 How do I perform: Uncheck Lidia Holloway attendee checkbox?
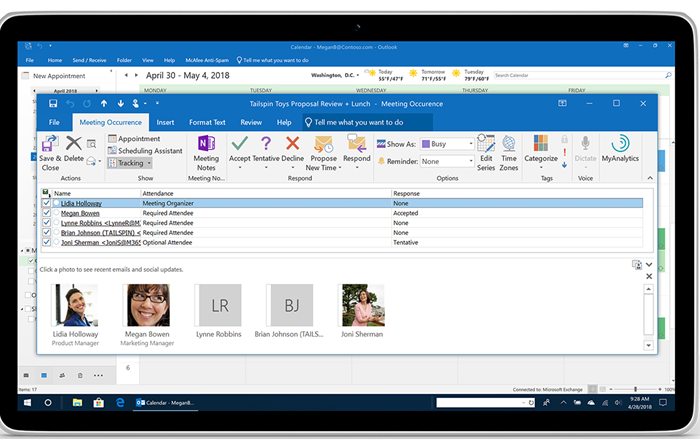(46, 203)
